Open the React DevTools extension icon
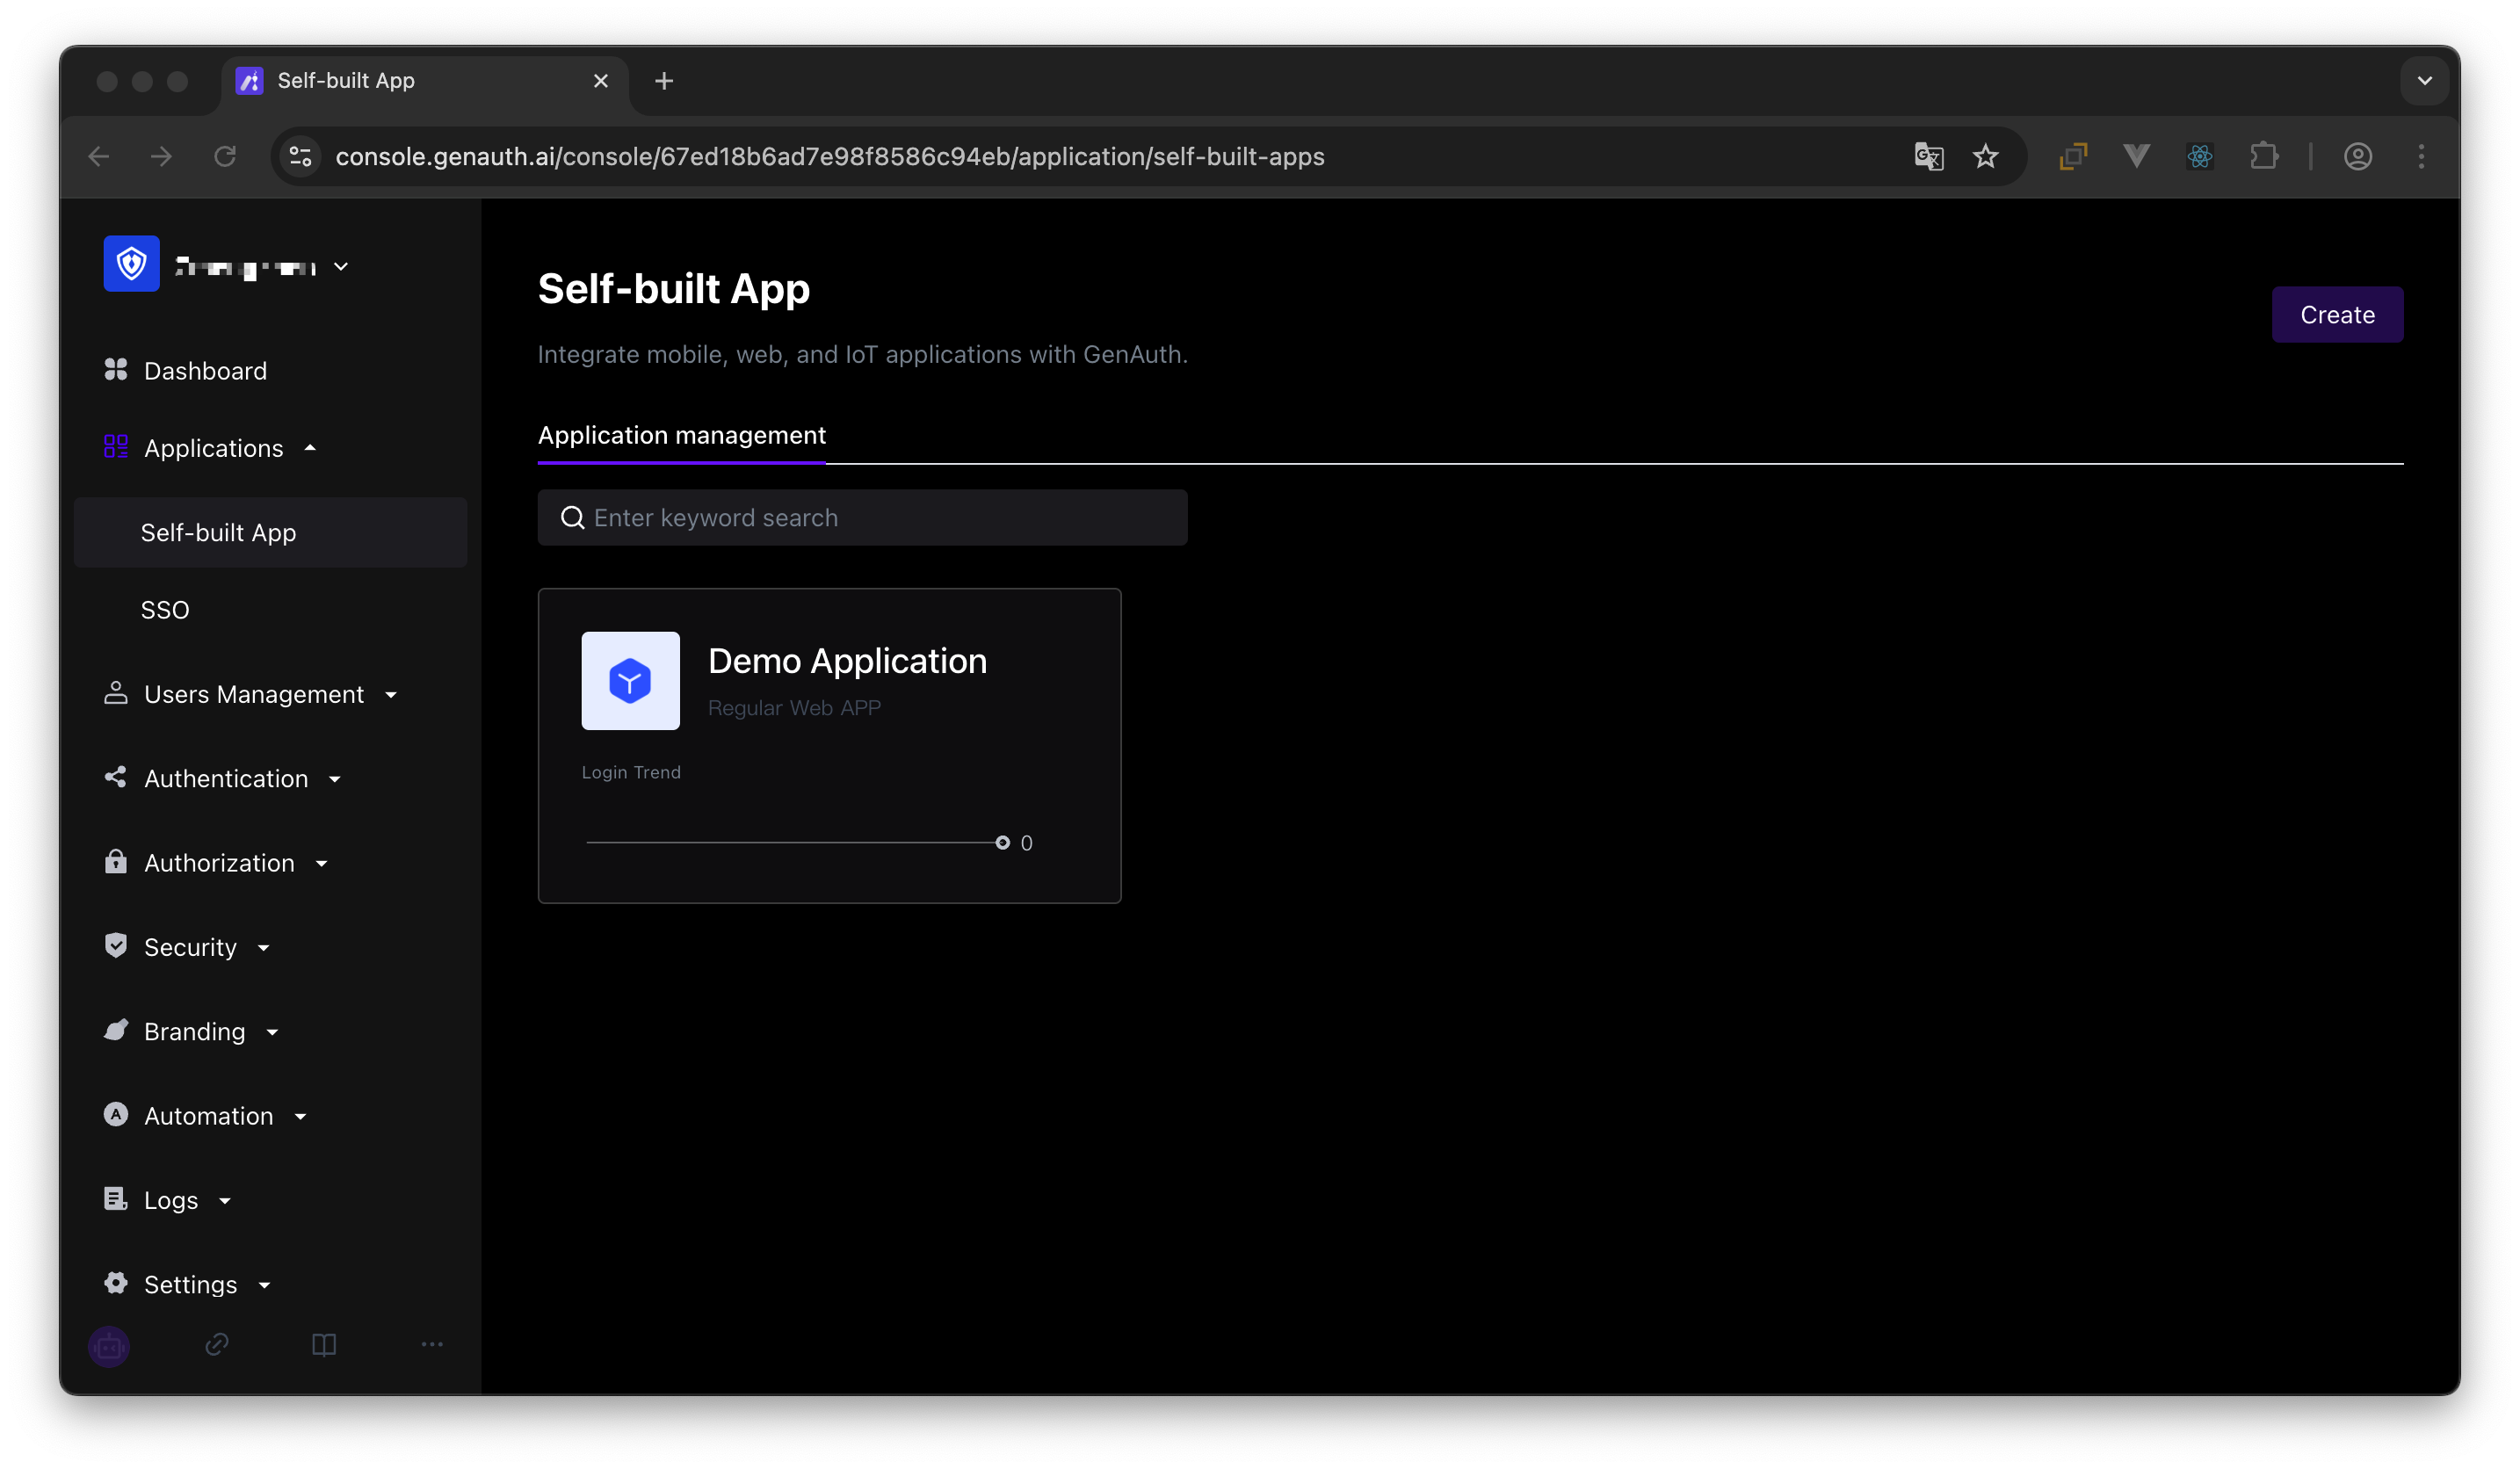The width and height of the screenshot is (2520, 1469). [2200, 157]
